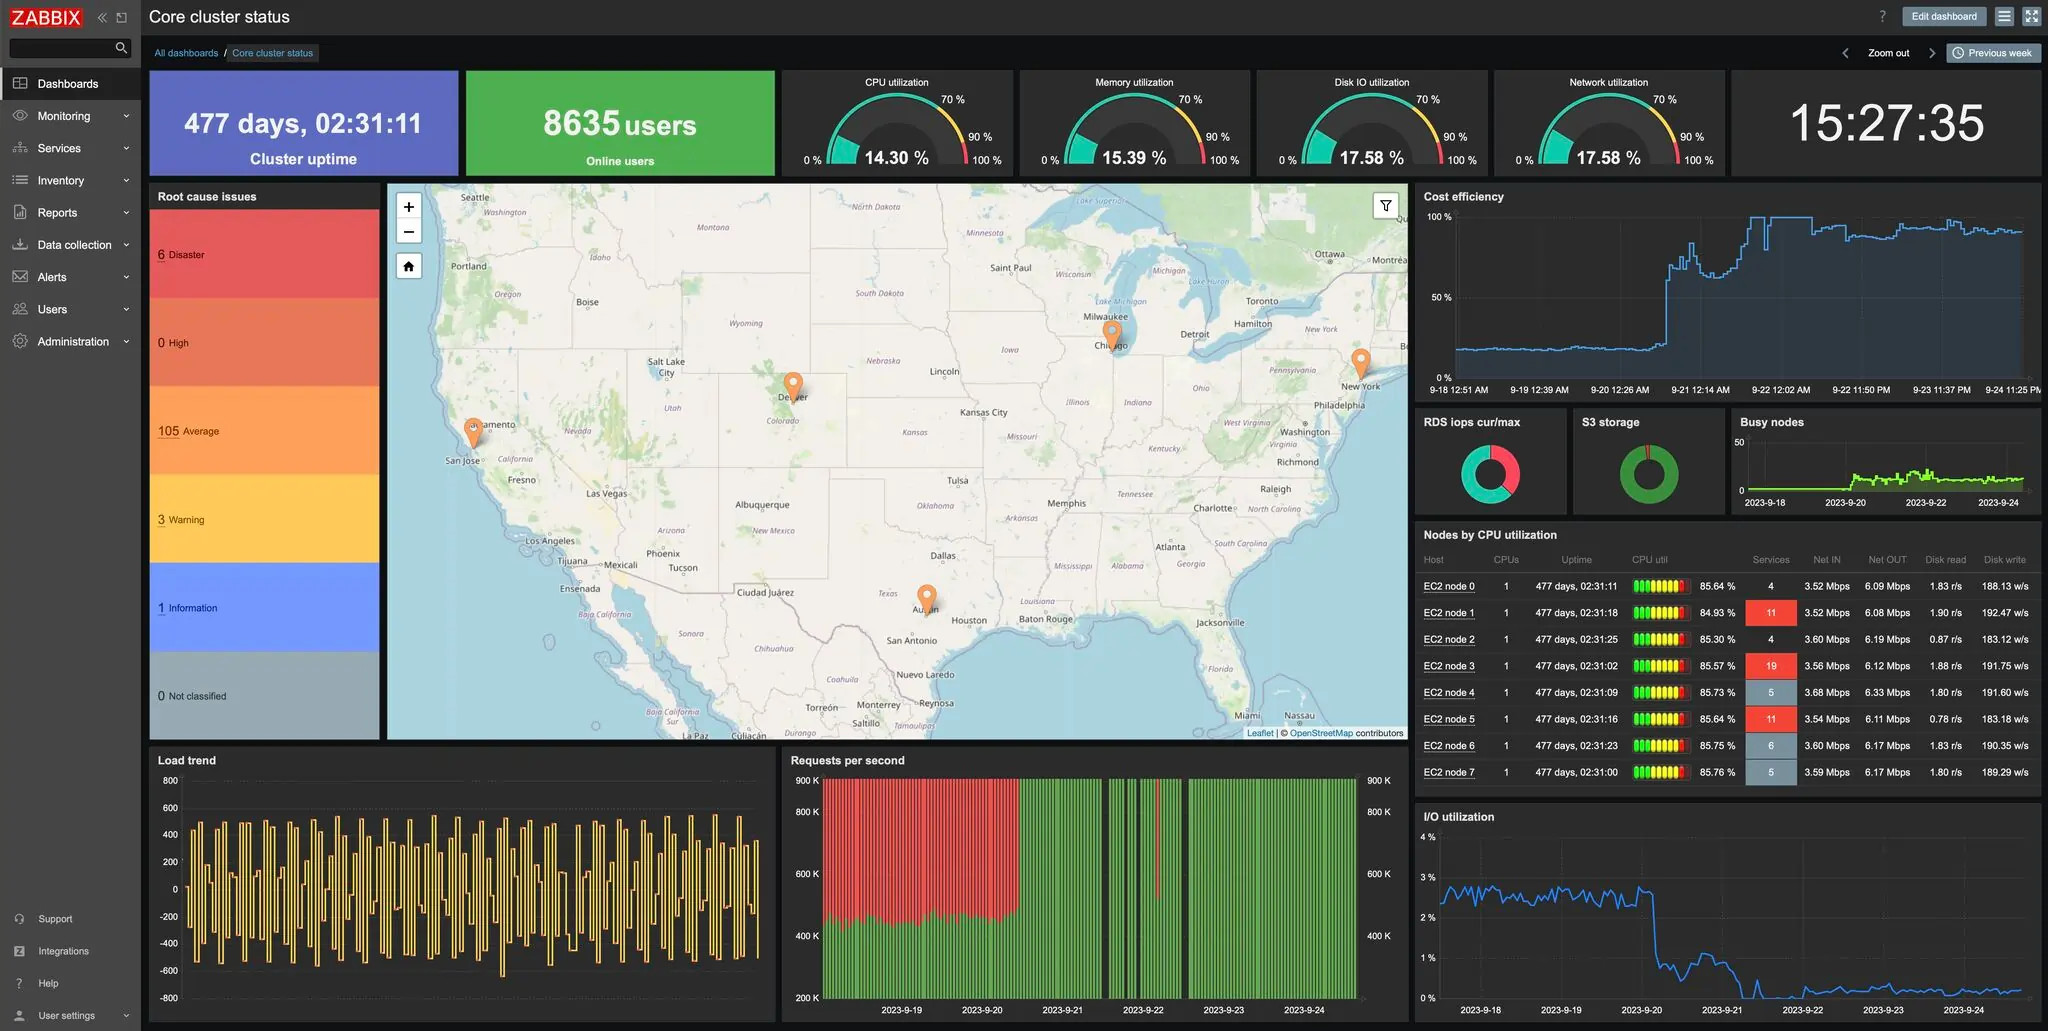Expand the Administration sidebar menu
This screenshot has height=1031, width=2048.
pyautogui.click(x=70, y=342)
